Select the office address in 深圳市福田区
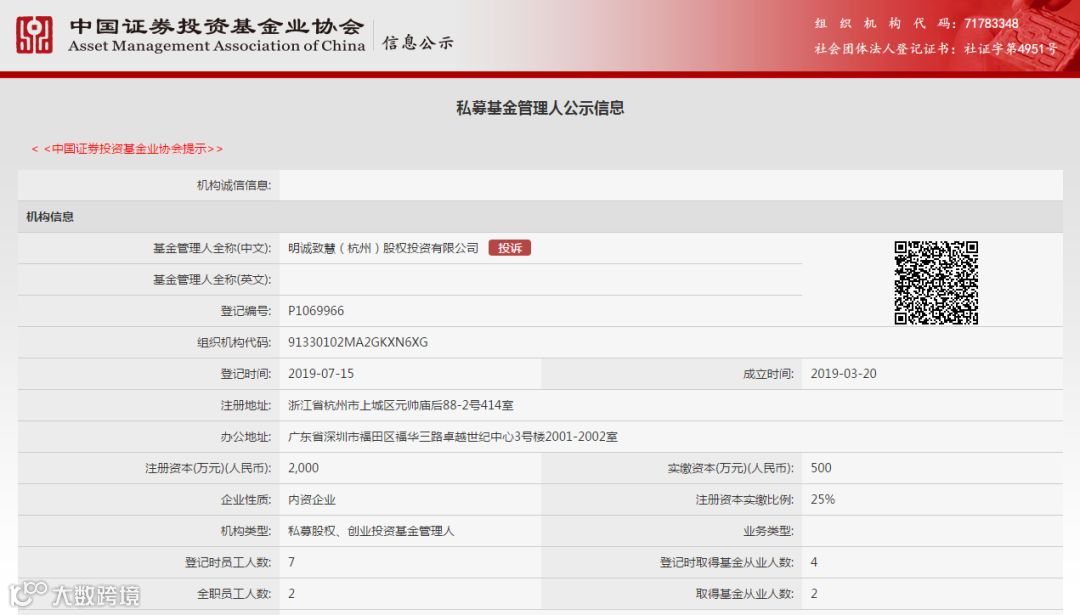The image size is (1080, 615). coord(453,437)
